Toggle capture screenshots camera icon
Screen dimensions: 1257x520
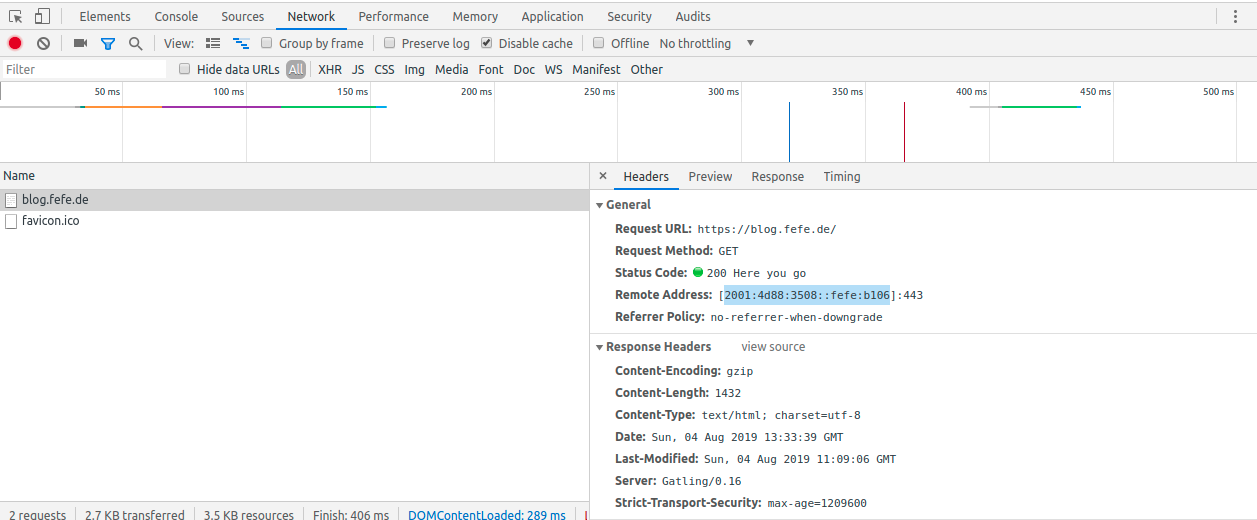[80, 43]
